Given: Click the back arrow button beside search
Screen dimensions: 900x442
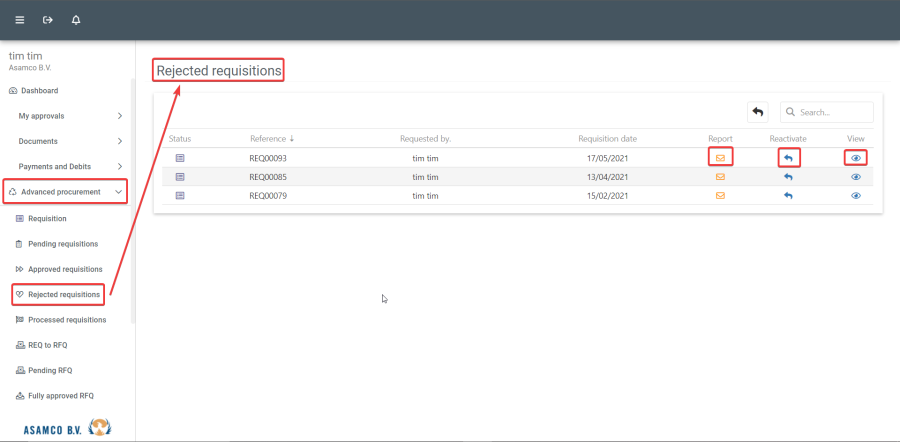Looking at the screenshot, I should click(757, 112).
